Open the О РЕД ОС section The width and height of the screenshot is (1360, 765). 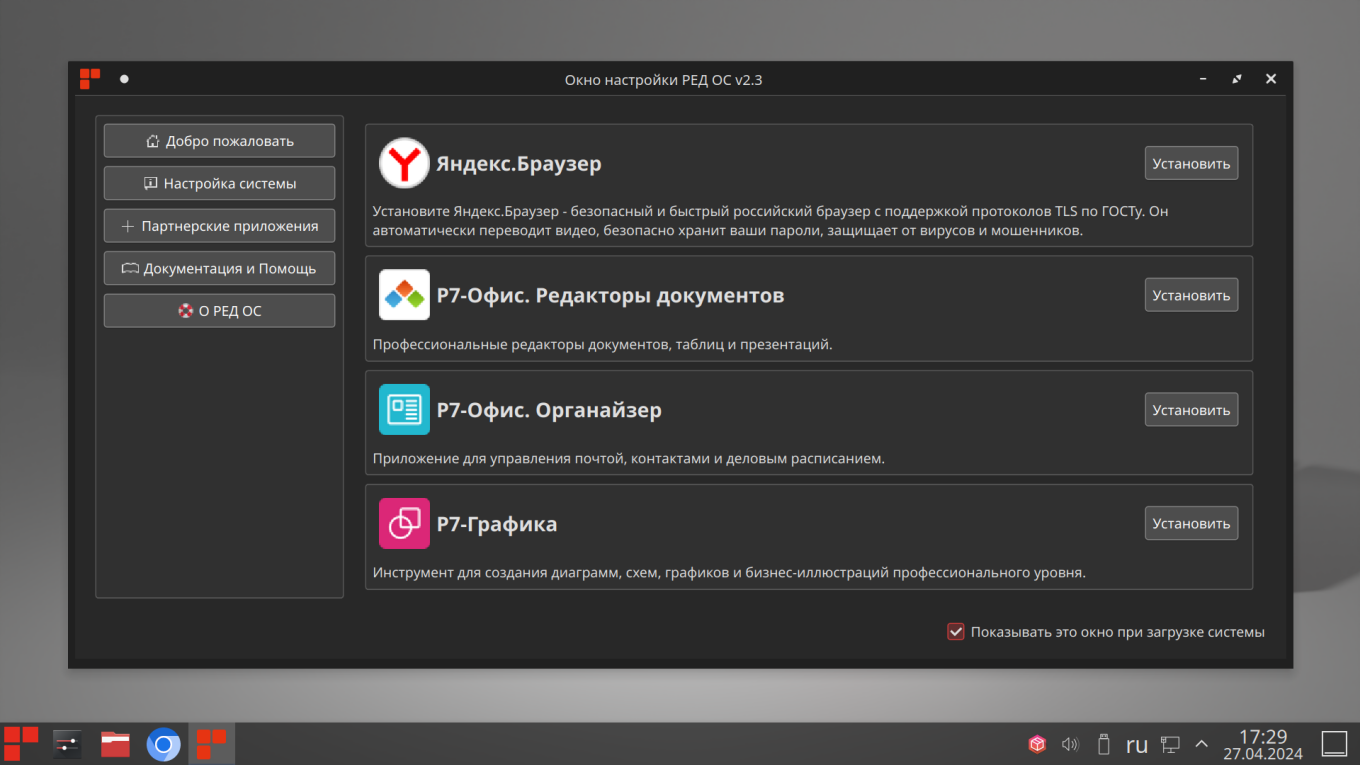[219, 311]
